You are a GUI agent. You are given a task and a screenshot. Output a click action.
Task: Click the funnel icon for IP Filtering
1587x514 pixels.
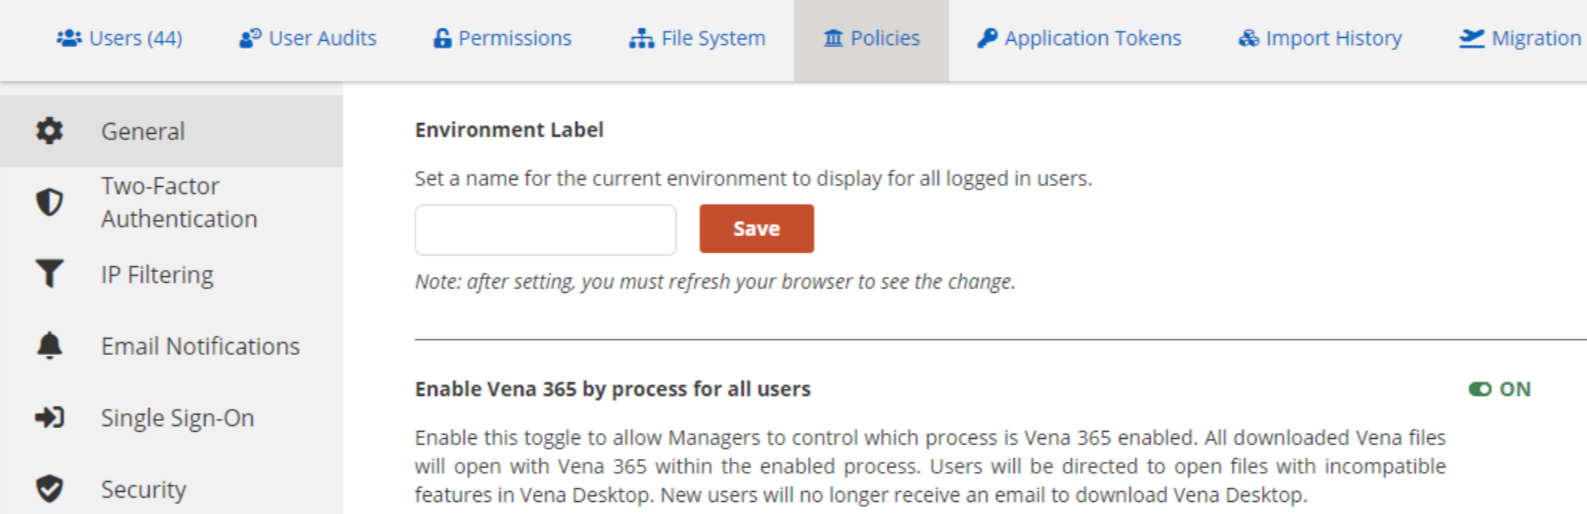49,274
